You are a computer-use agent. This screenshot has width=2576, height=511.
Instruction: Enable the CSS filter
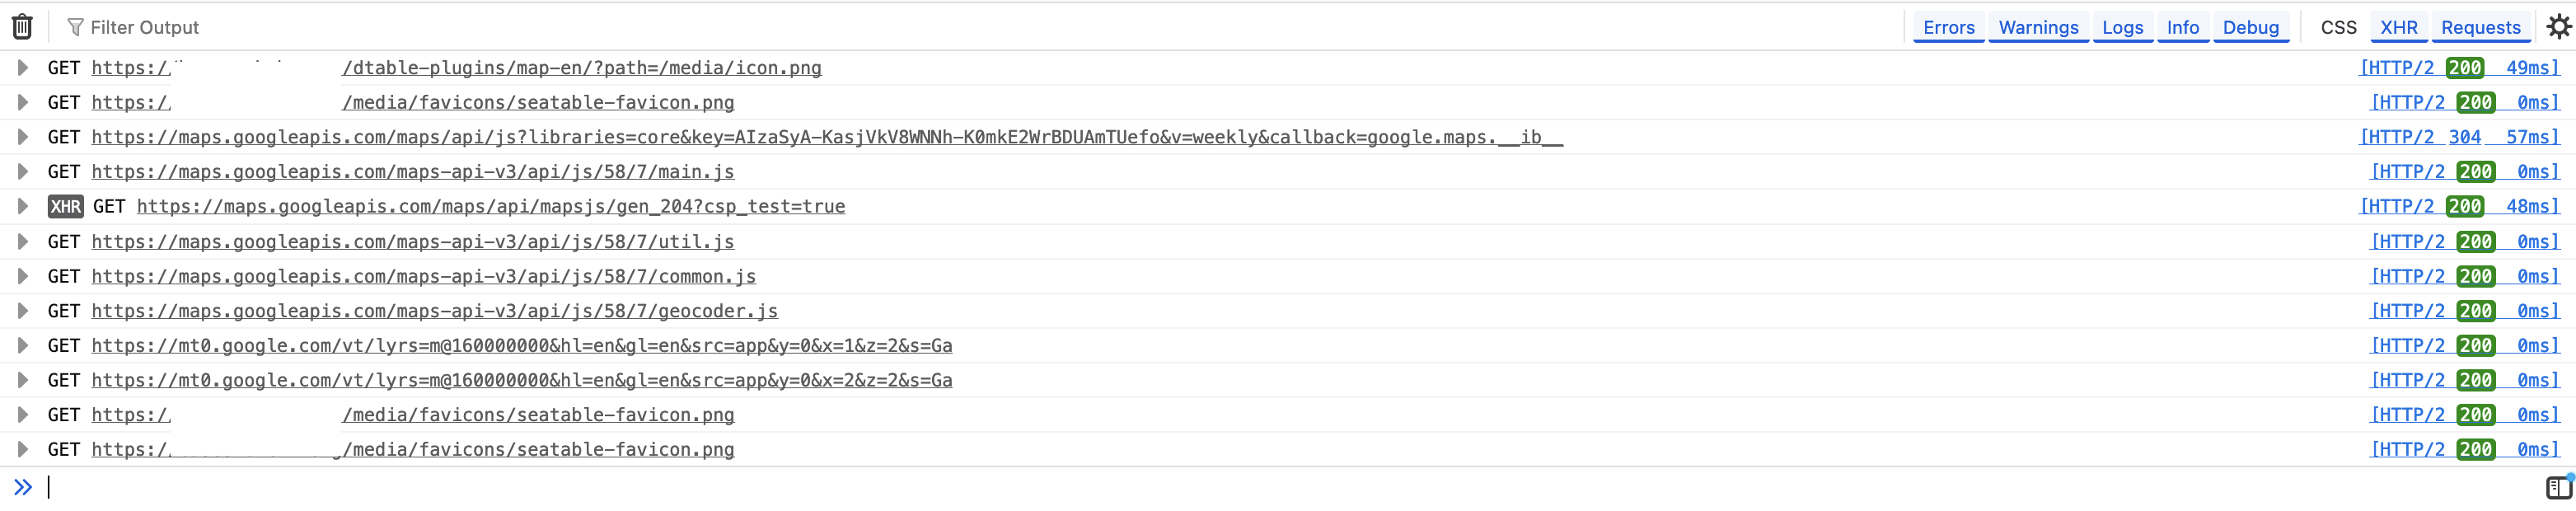point(2338,28)
